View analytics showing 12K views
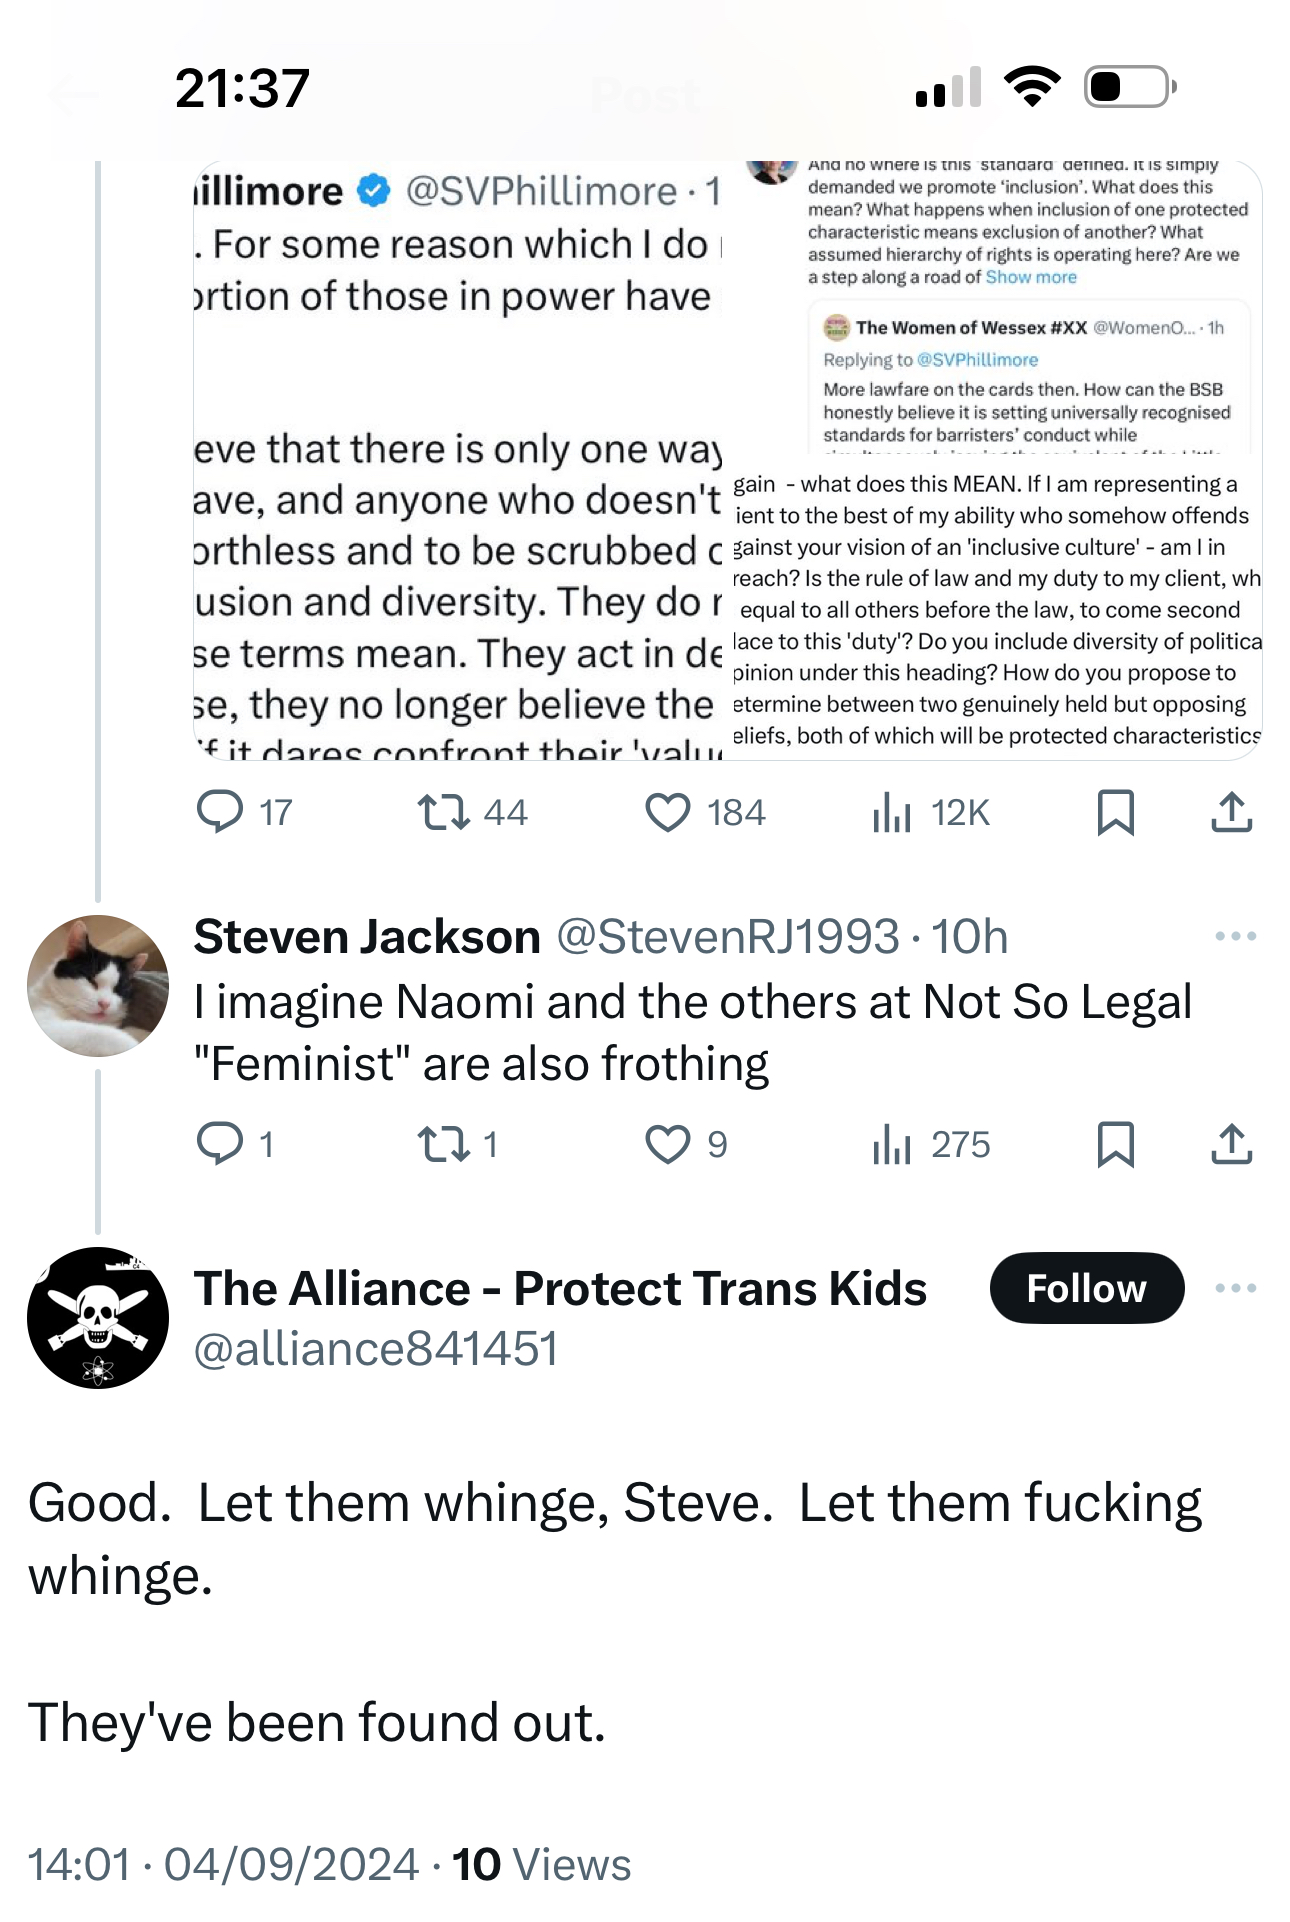Screen dimensions: 1290x1922 tap(892, 812)
